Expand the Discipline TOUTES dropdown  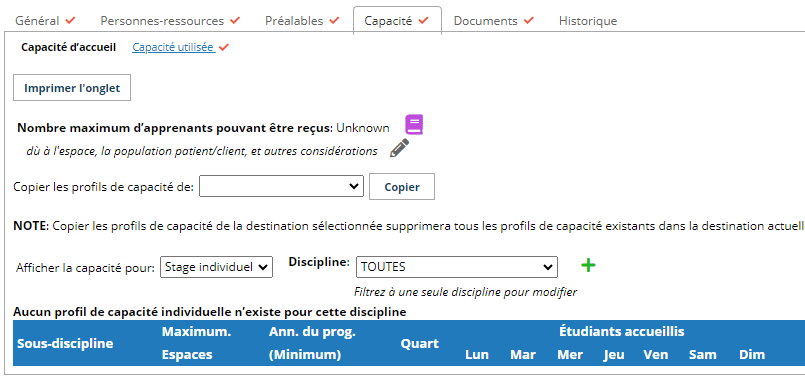click(456, 267)
